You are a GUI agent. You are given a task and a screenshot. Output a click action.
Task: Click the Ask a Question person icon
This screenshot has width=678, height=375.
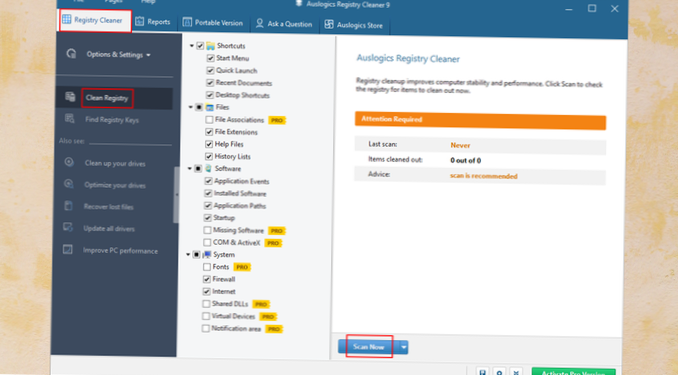pyautogui.click(x=259, y=23)
